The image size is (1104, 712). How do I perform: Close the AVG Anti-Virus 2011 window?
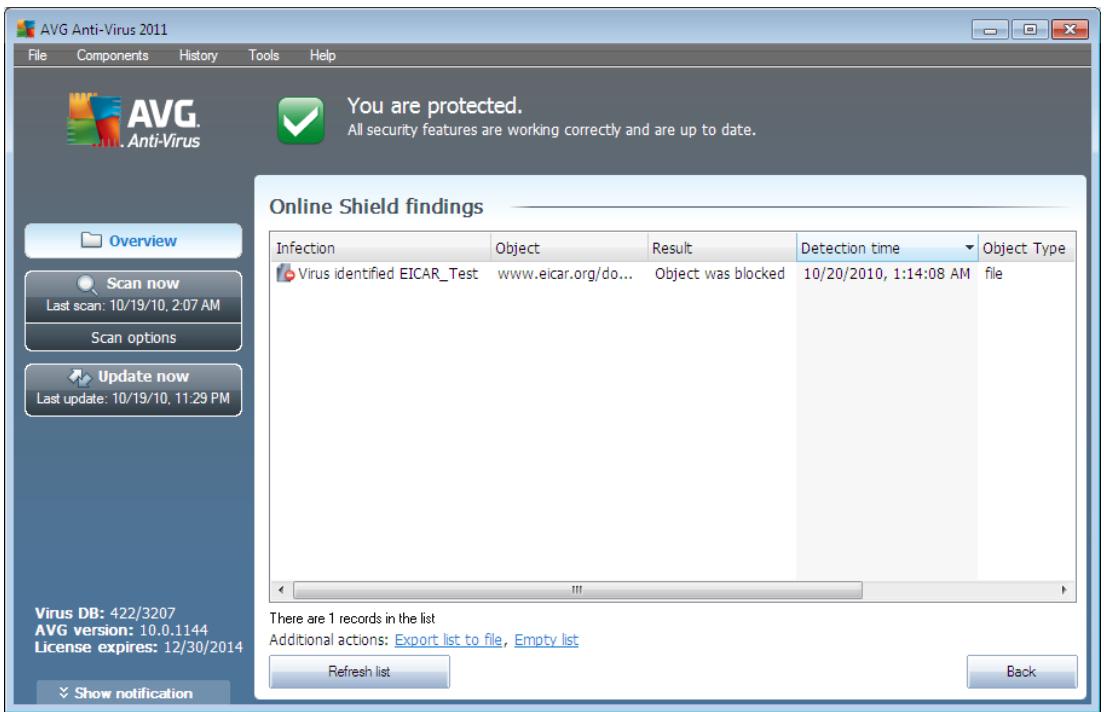1070,30
